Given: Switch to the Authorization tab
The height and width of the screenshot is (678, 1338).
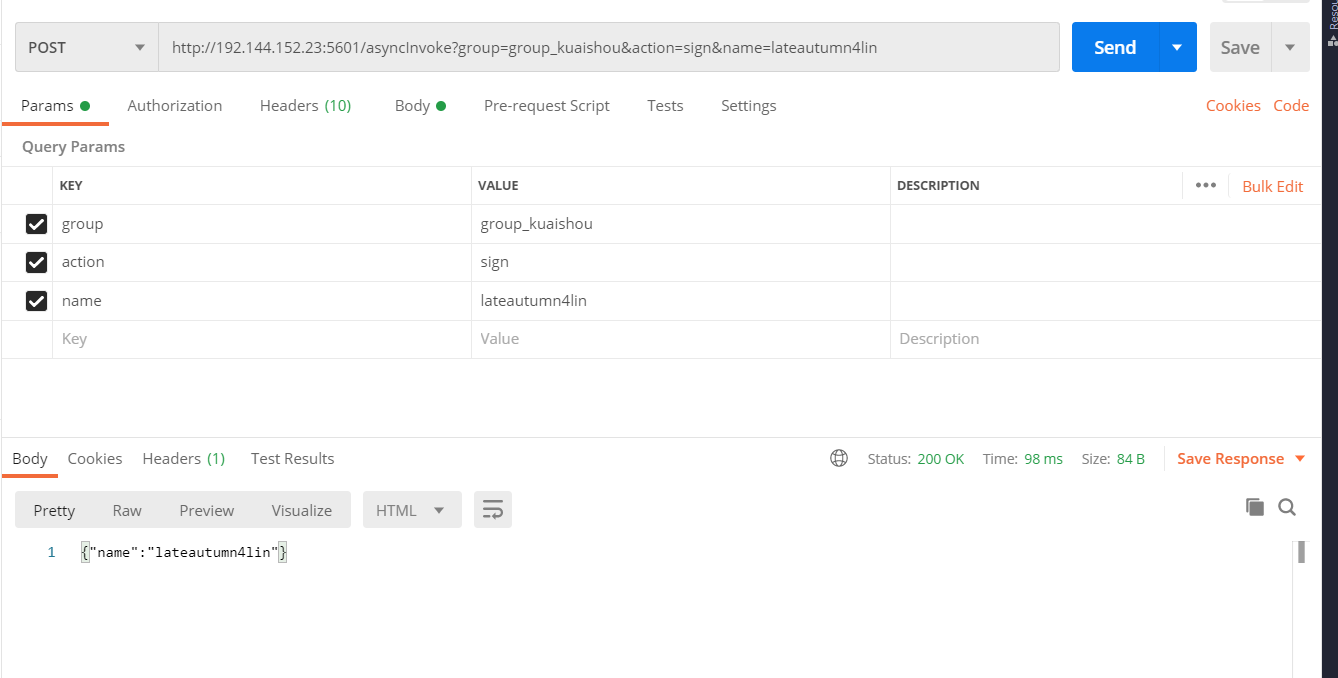Looking at the screenshot, I should click(174, 106).
